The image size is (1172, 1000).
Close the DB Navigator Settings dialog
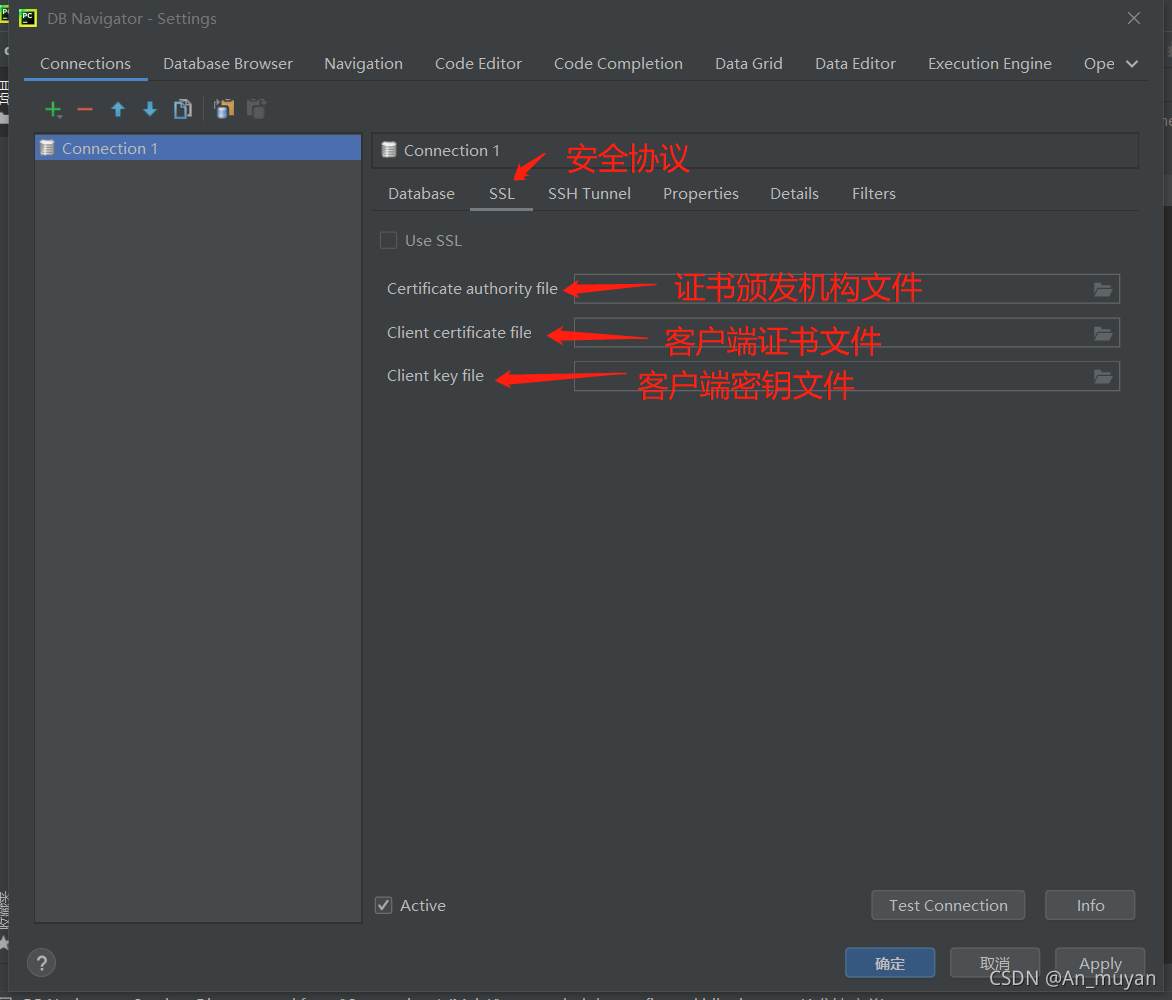[1134, 18]
